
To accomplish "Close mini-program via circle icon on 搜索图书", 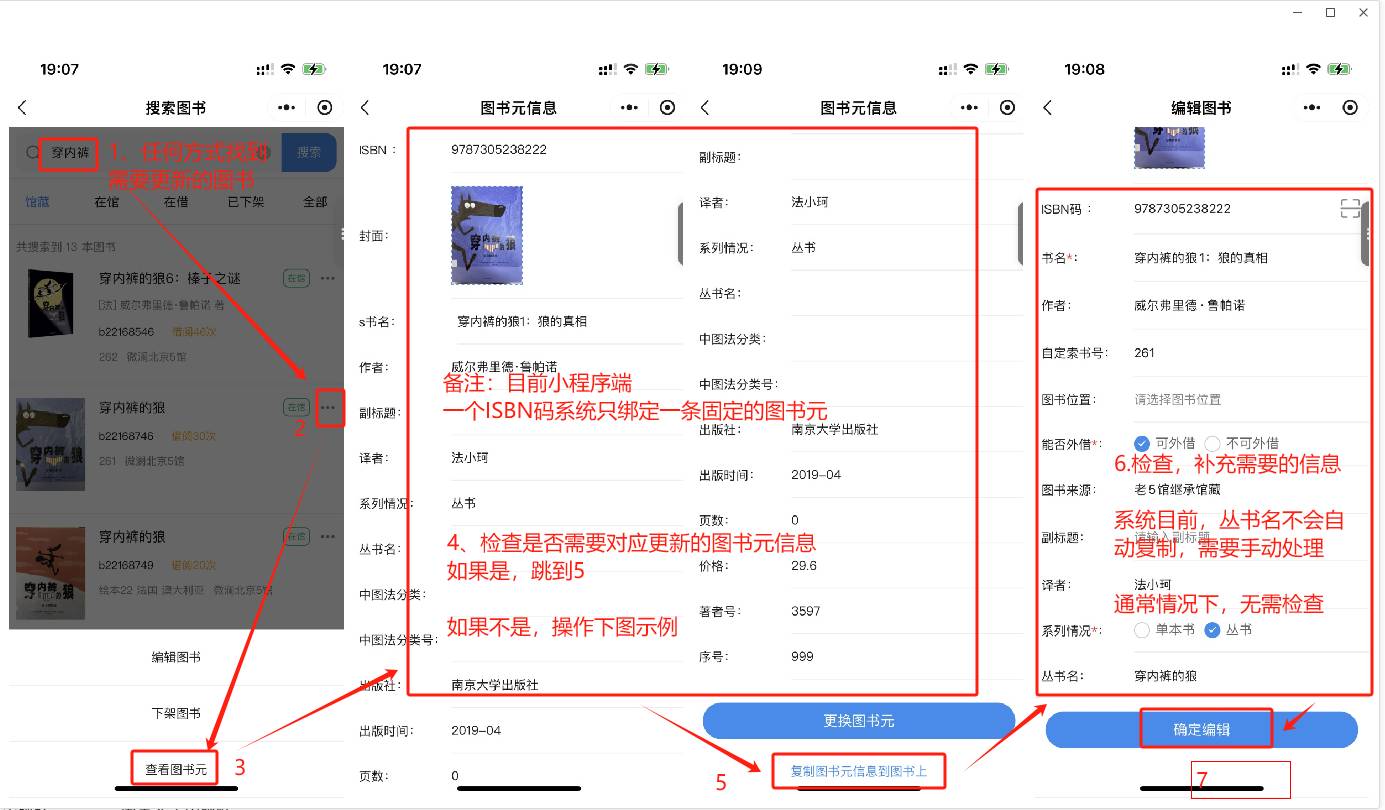I will pyautogui.click(x=325, y=108).
